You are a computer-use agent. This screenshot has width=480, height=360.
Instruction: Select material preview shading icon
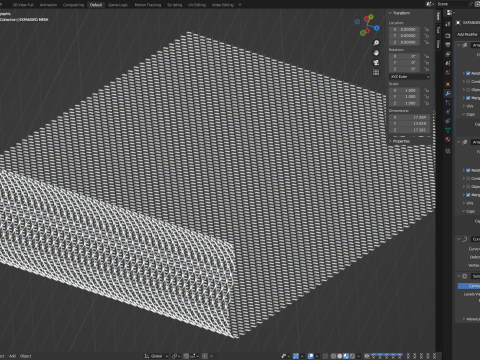[x=346, y=356]
